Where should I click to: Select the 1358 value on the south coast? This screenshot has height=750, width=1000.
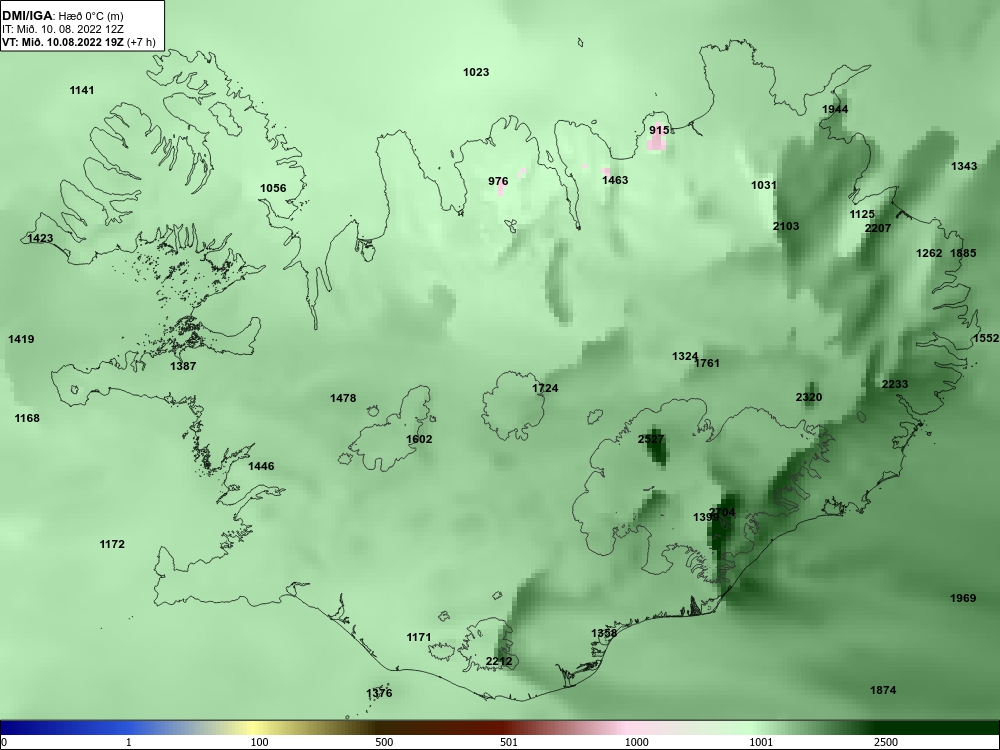click(x=604, y=633)
